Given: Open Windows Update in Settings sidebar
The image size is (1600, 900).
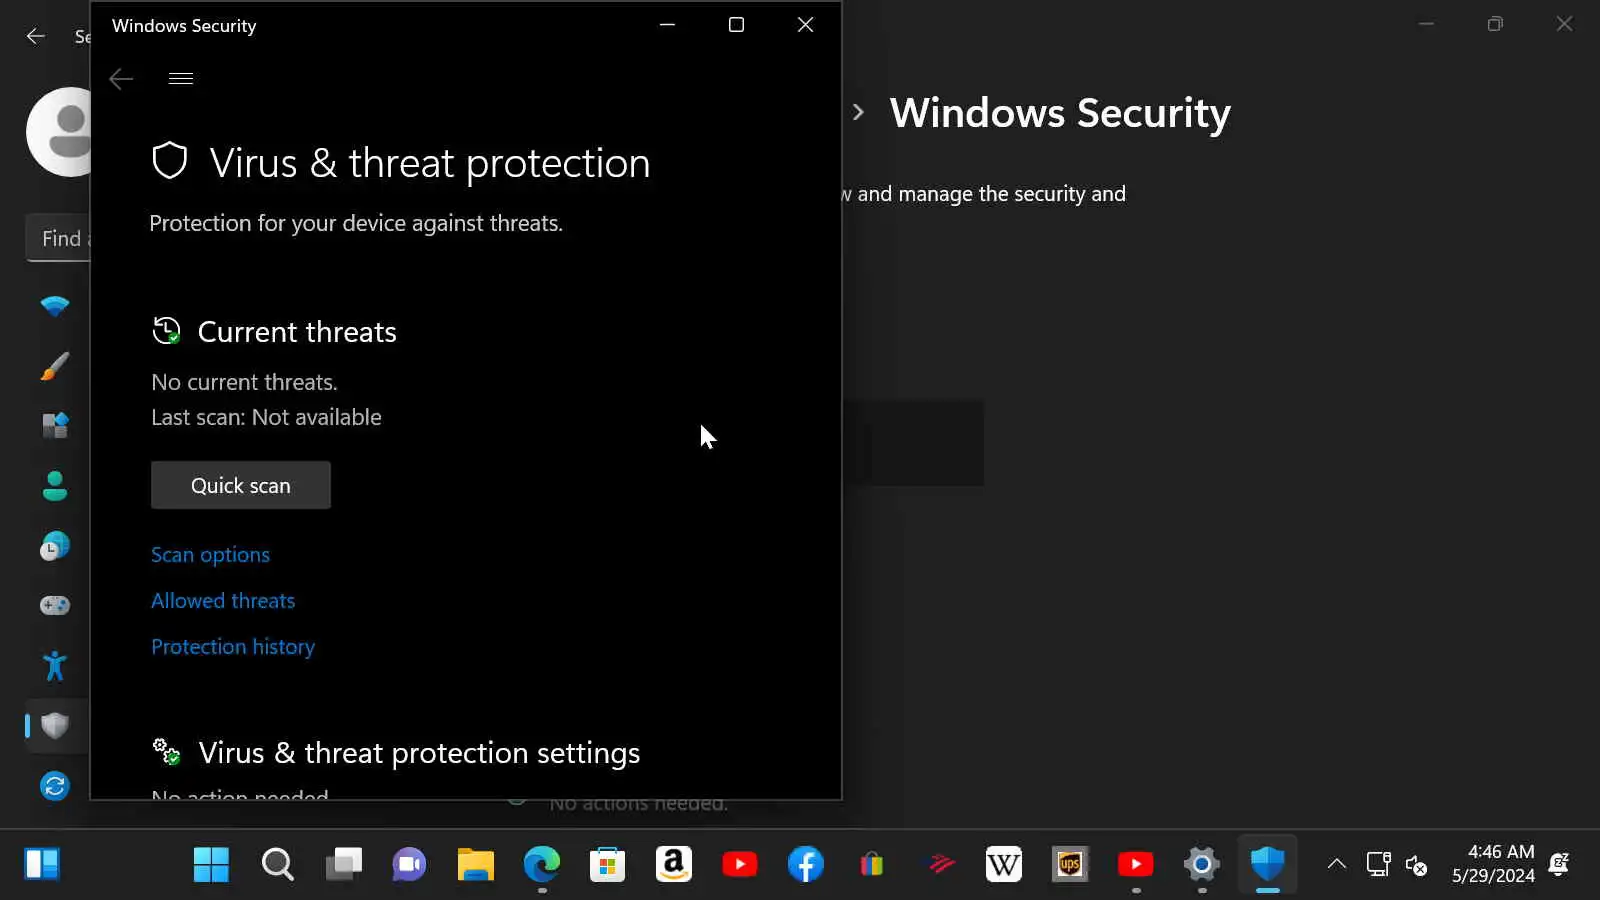Looking at the screenshot, I should pos(55,786).
